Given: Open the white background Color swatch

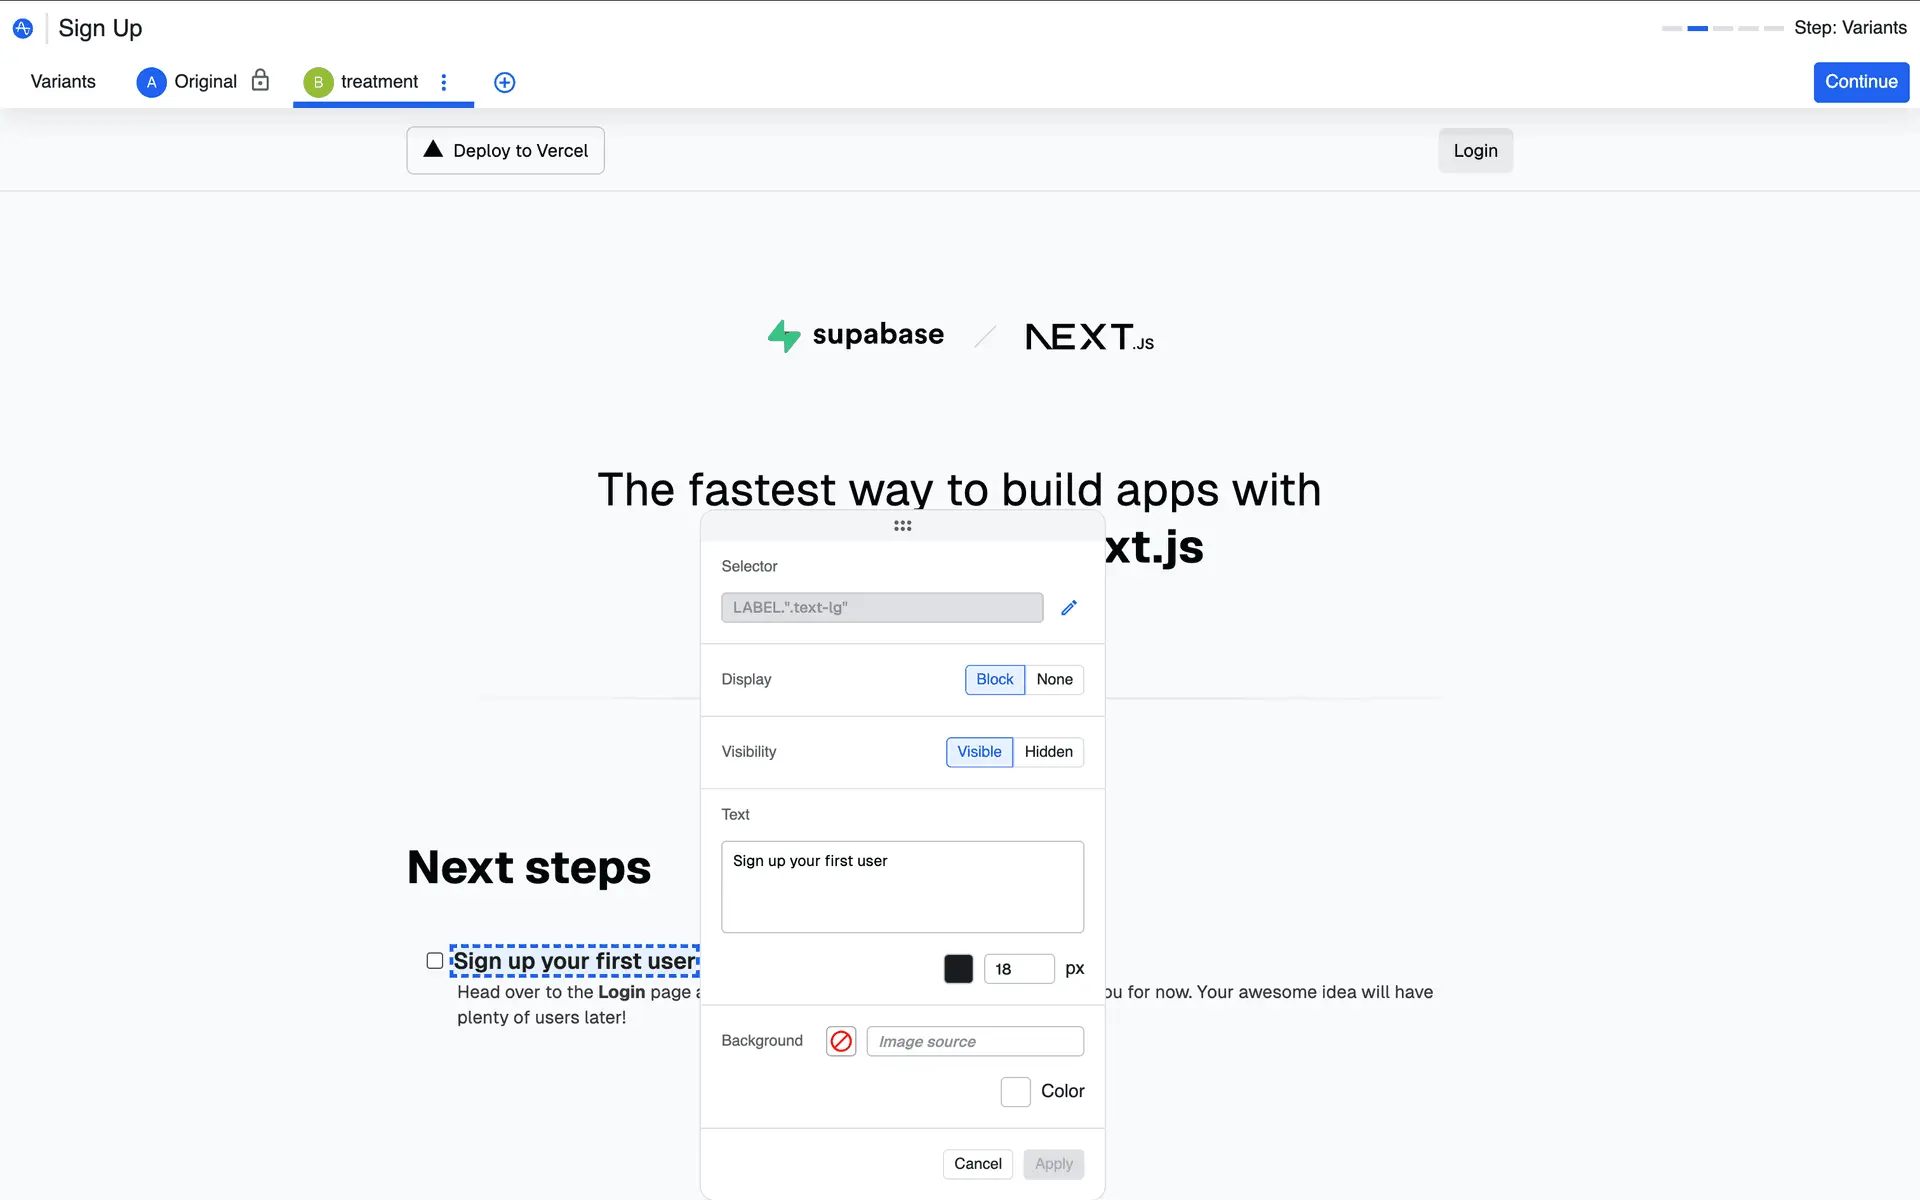Looking at the screenshot, I should point(1015,1092).
